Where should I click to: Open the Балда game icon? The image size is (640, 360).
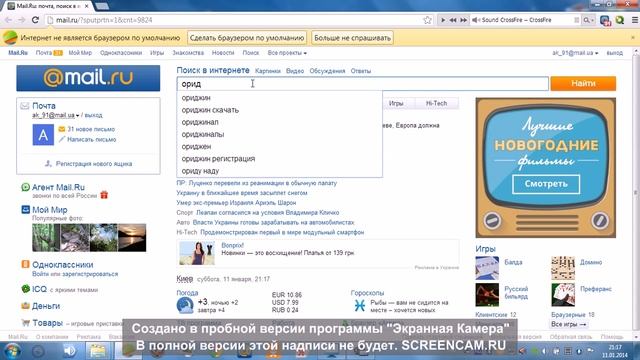tap(487, 268)
